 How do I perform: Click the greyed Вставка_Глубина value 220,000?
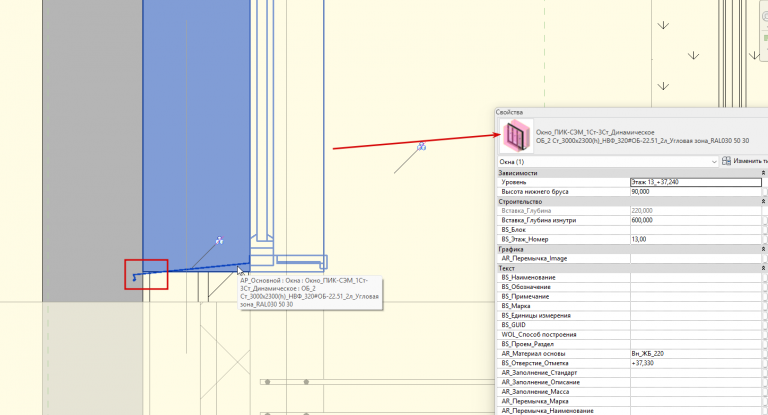(x=696, y=211)
